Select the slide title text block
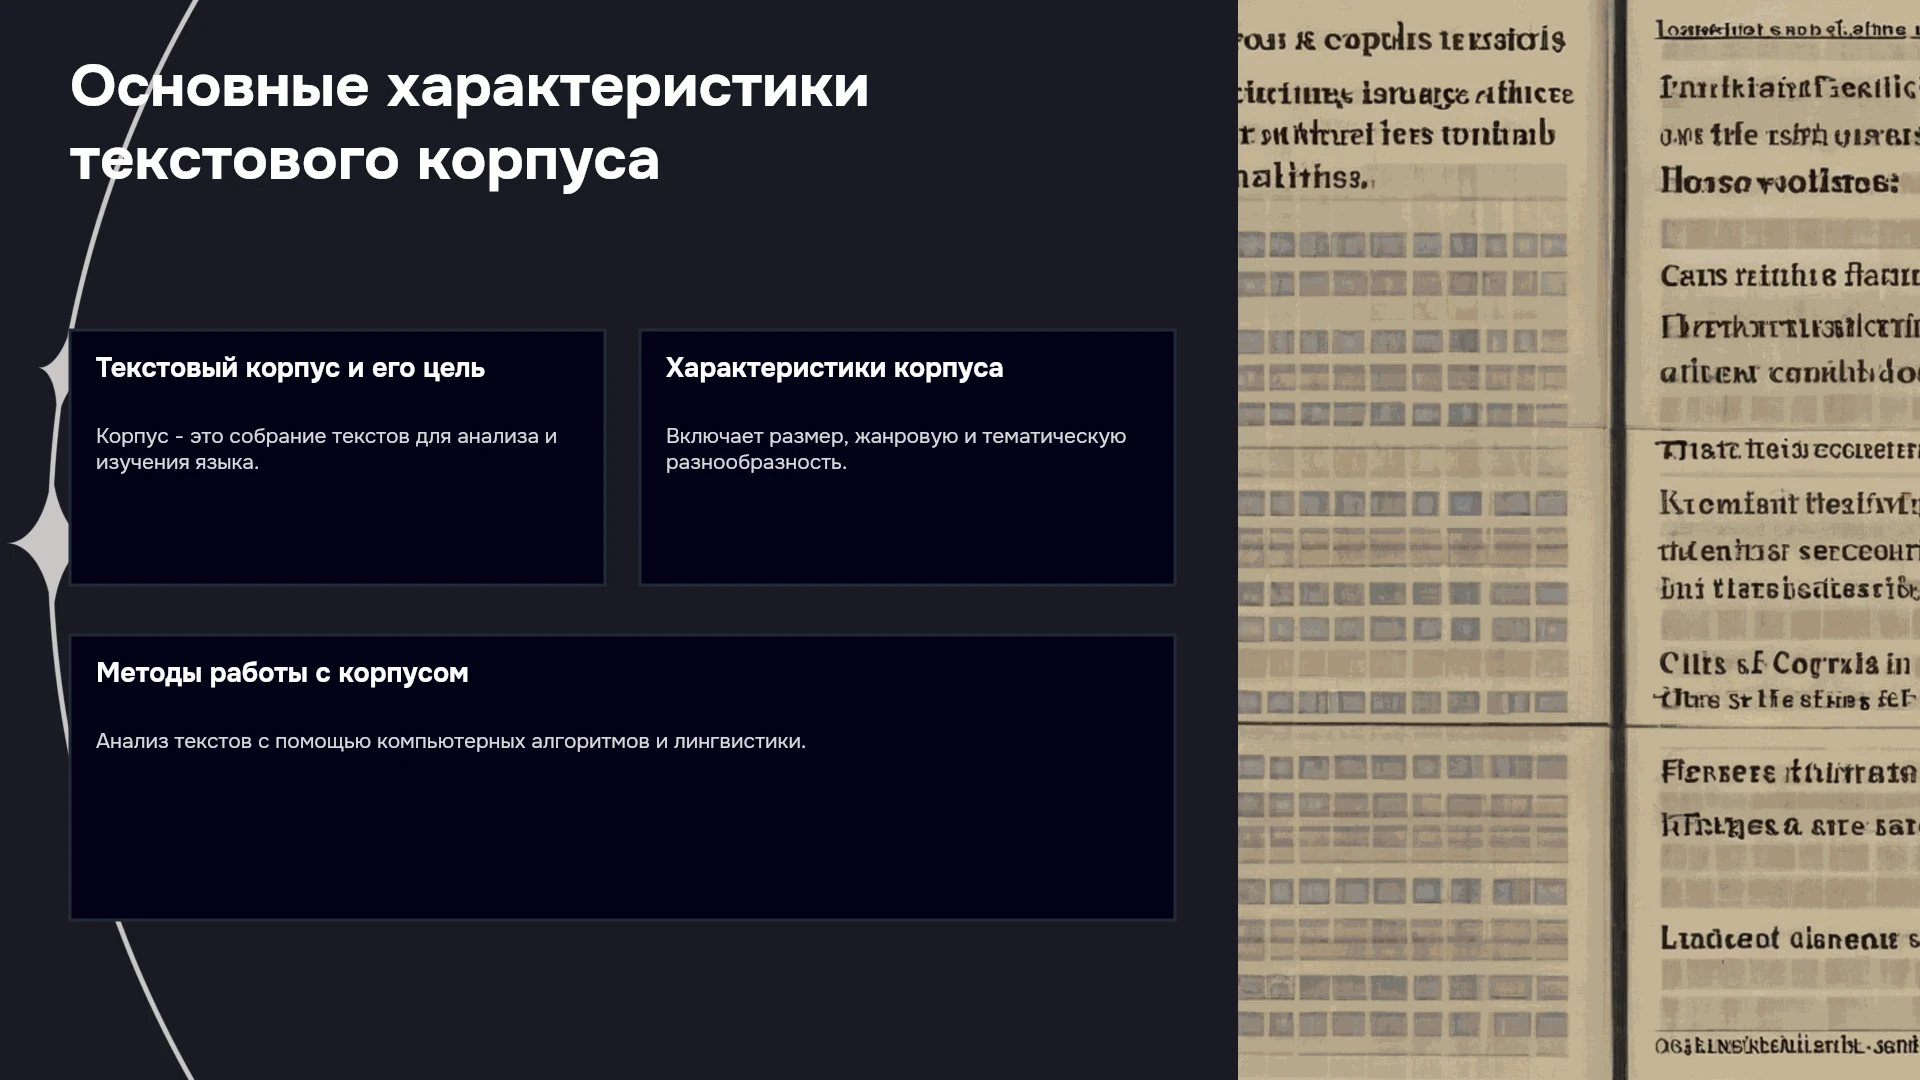 click(x=469, y=123)
